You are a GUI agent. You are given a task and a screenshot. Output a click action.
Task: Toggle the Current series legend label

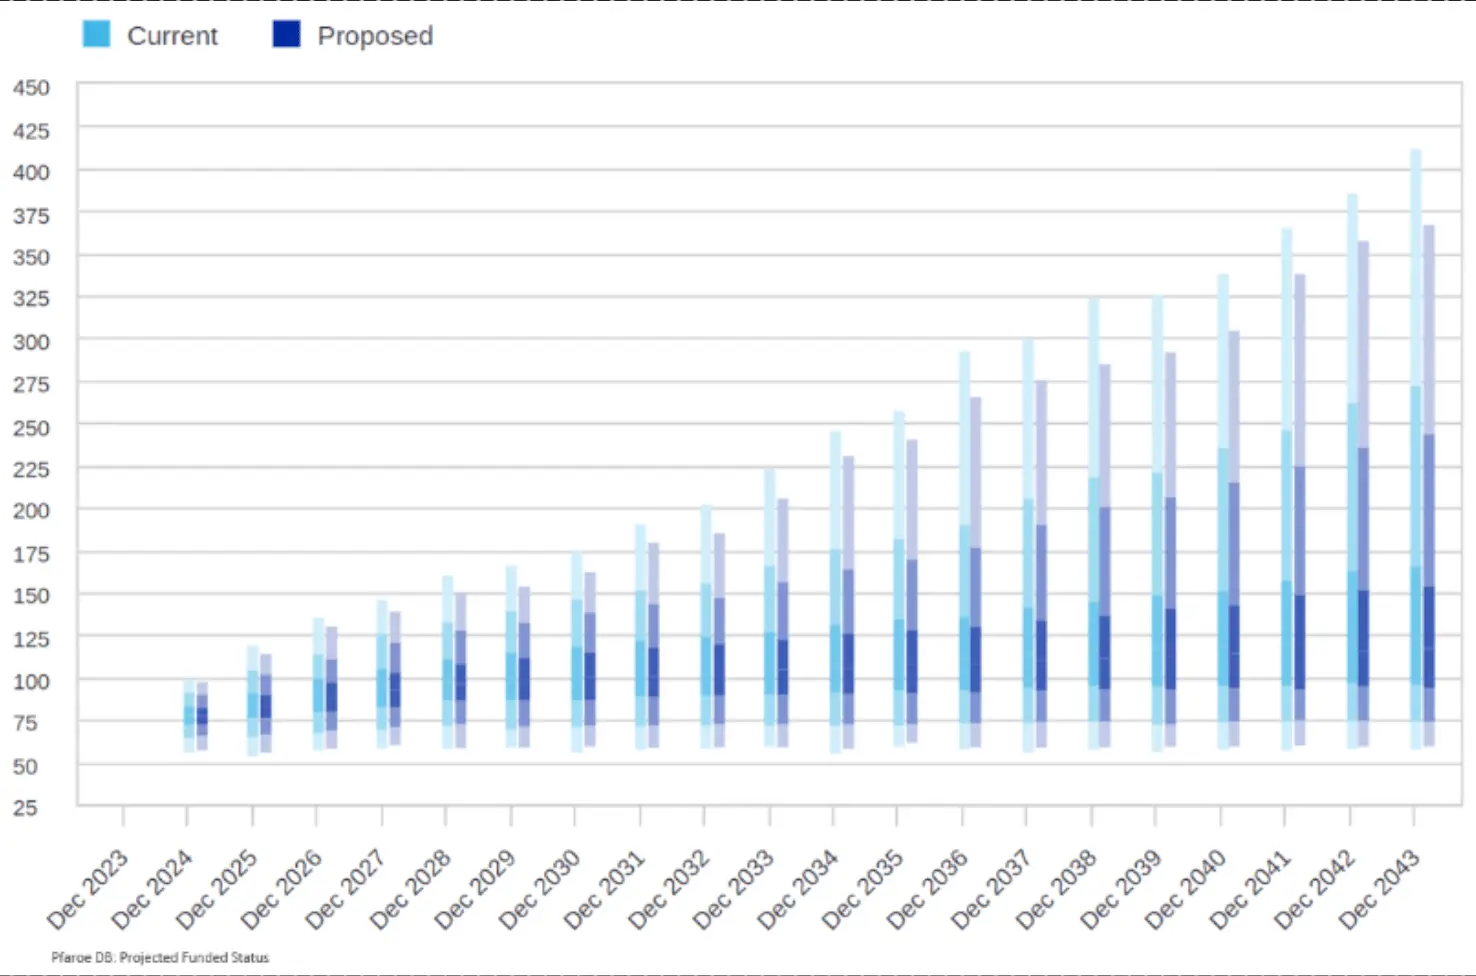coord(172,36)
